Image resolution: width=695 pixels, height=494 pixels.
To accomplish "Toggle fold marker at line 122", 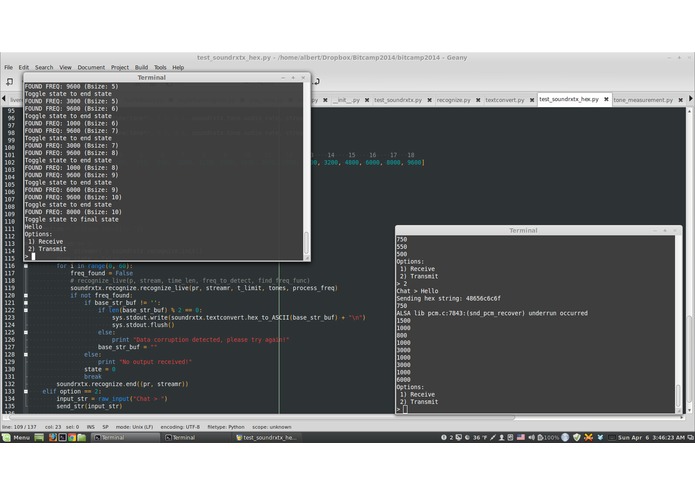I will 26,310.
